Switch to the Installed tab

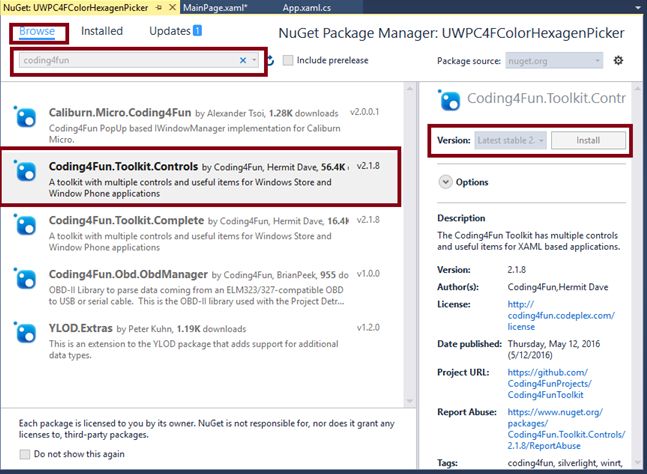click(102, 31)
